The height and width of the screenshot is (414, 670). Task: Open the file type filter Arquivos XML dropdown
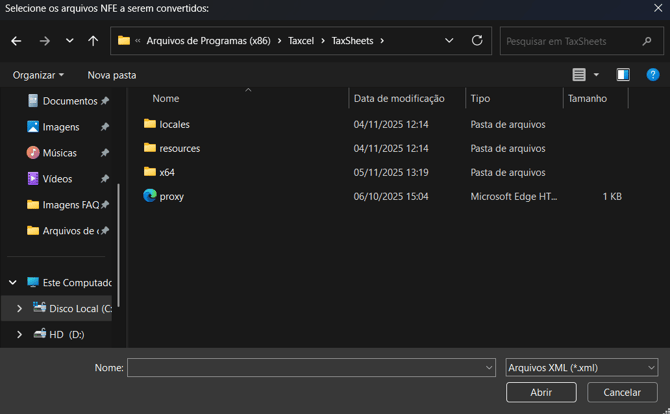click(x=581, y=368)
